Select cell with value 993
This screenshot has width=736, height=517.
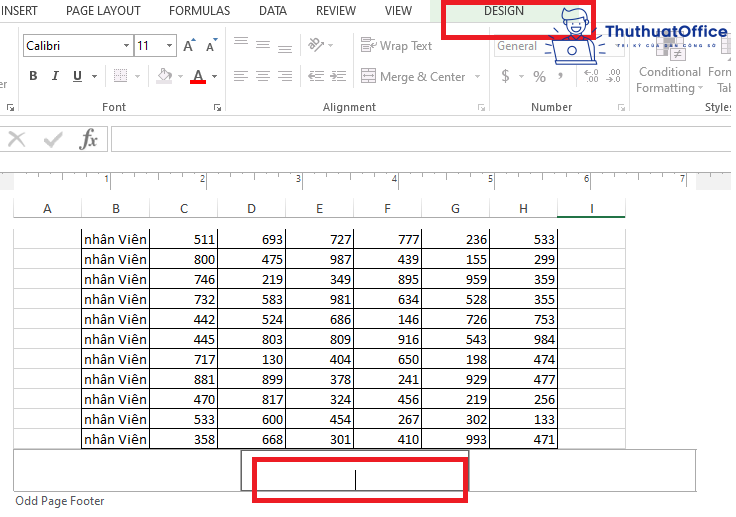[455, 439]
